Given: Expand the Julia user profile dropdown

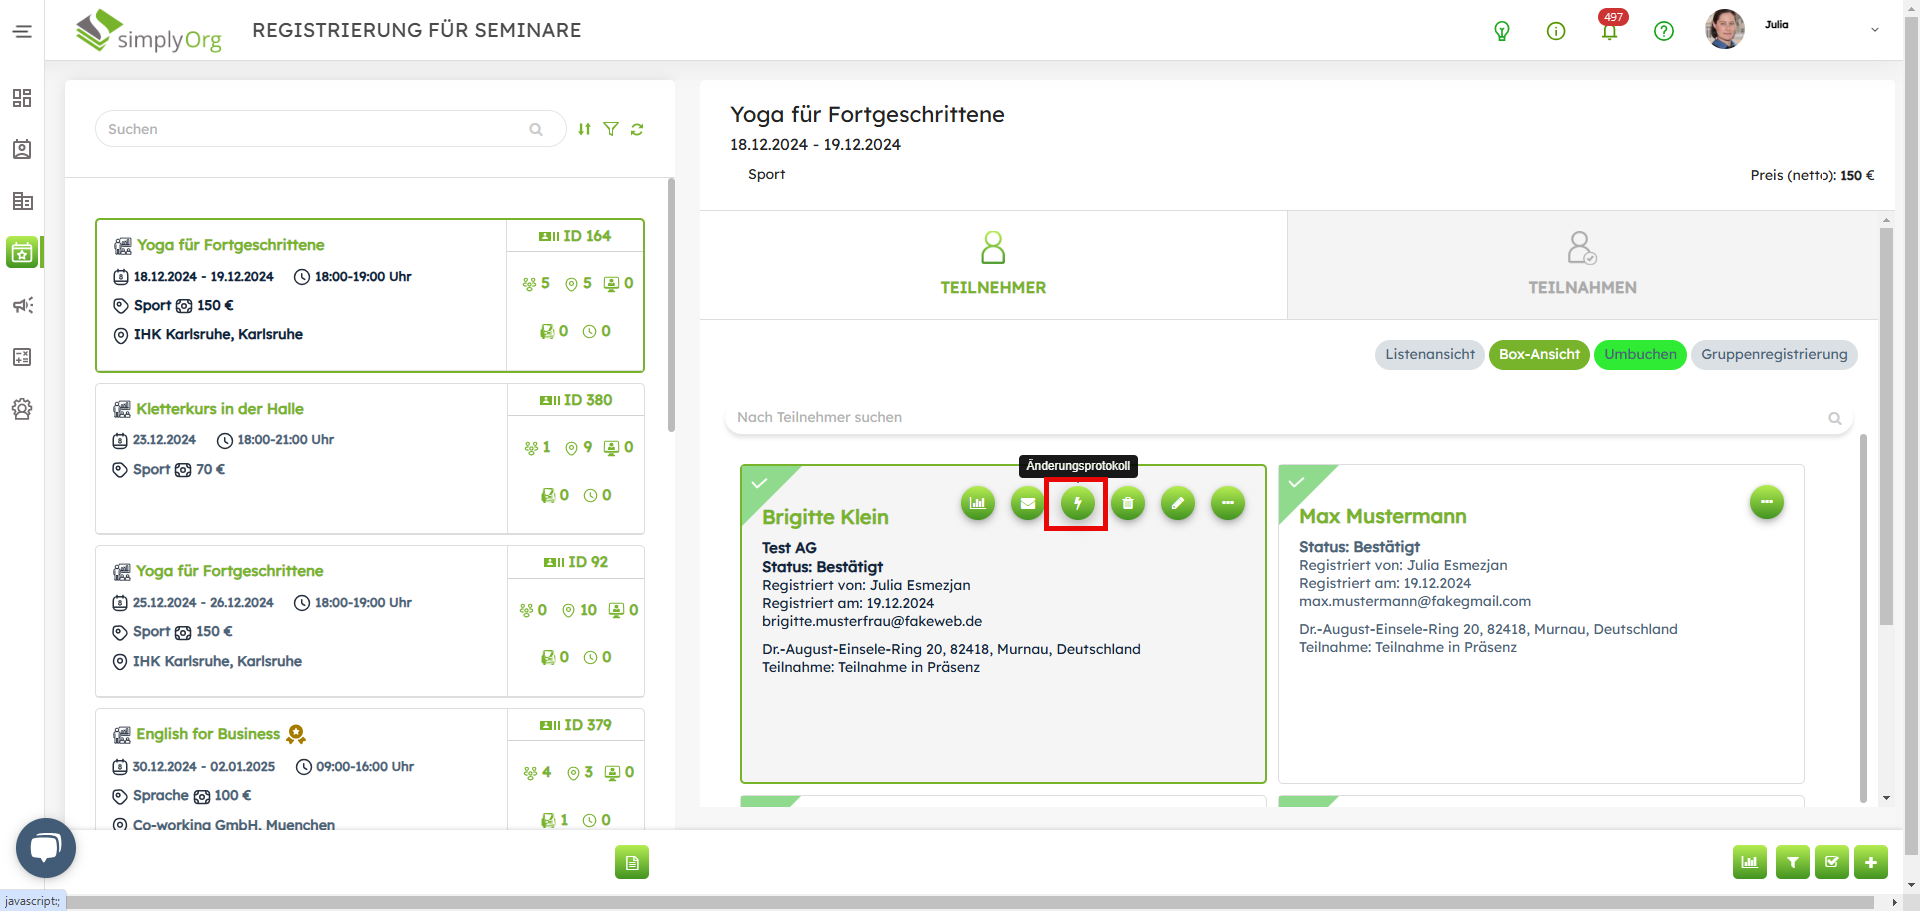Looking at the screenshot, I should pyautogui.click(x=1874, y=30).
